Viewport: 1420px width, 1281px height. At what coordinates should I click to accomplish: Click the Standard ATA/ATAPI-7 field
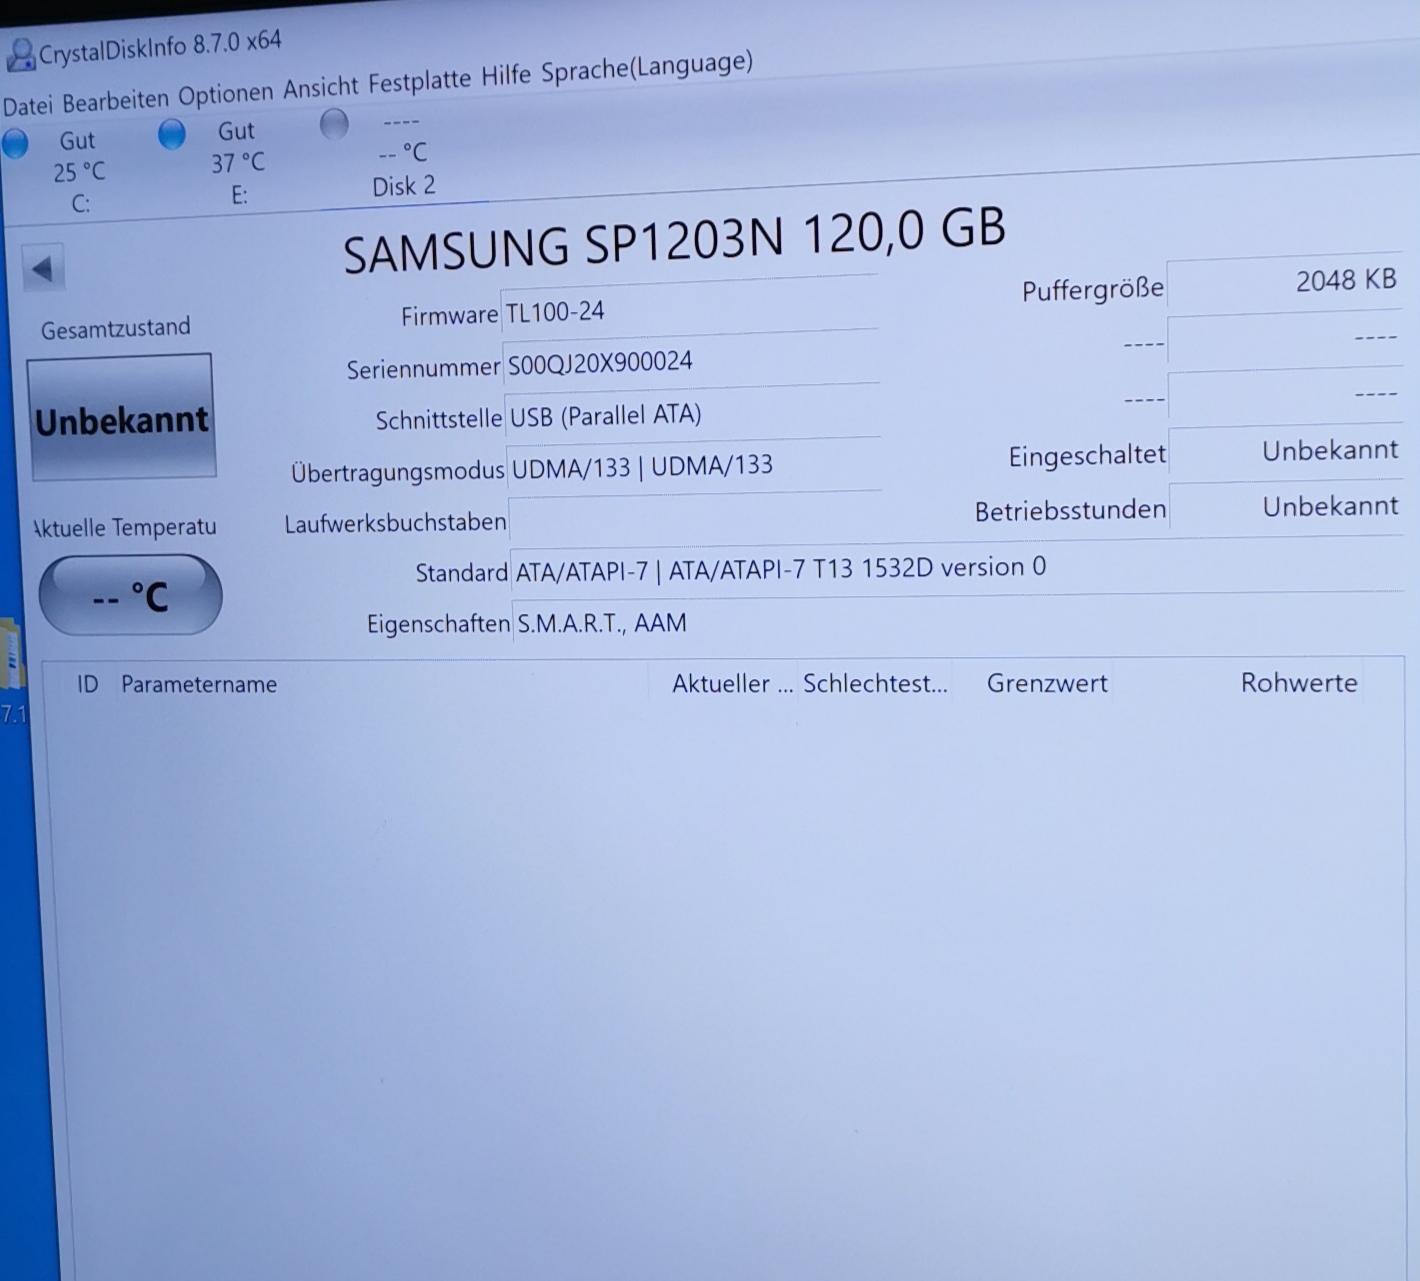[x=957, y=568]
